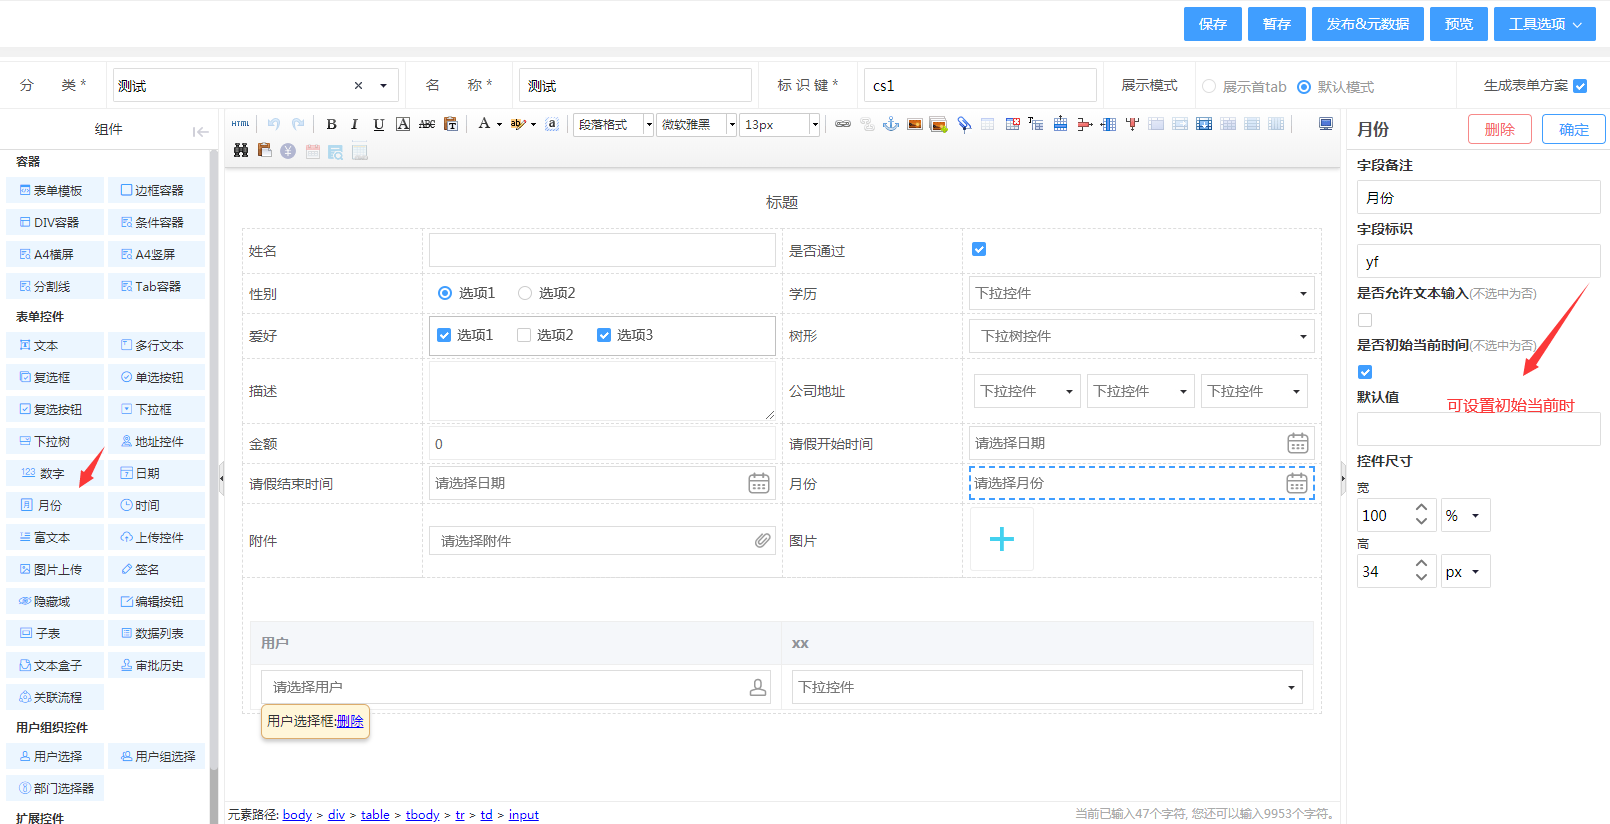Open the search and replace binoculars icon
Image resolution: width=1610 pixels, height=824 pixels.
240,151
